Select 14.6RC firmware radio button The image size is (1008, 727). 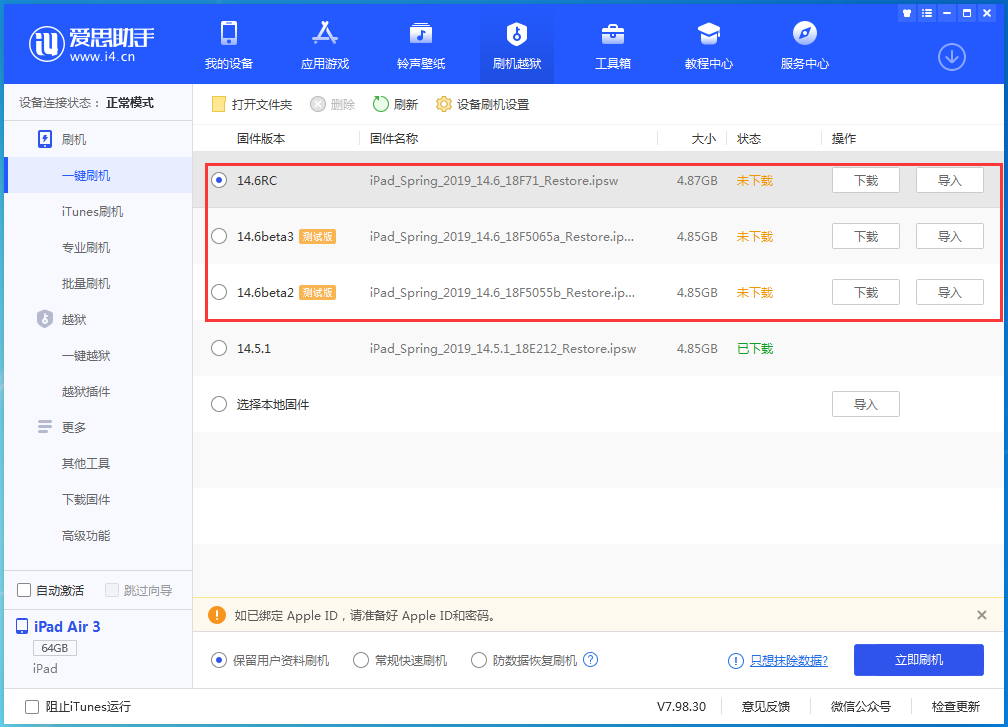219,181
